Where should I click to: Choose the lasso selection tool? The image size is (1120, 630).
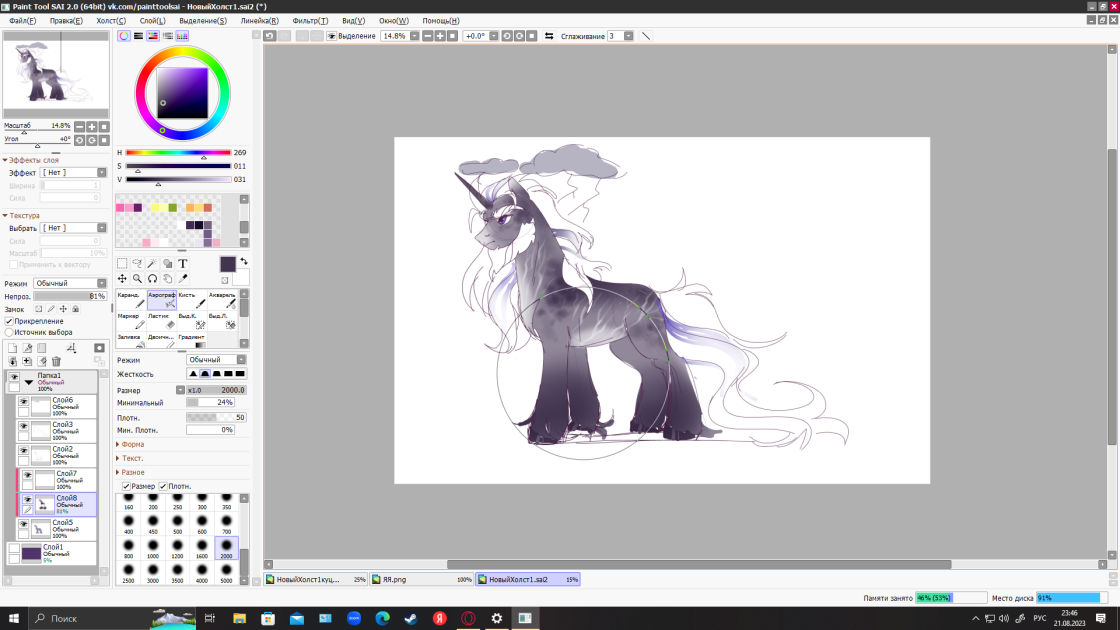(x=137, y=264)
